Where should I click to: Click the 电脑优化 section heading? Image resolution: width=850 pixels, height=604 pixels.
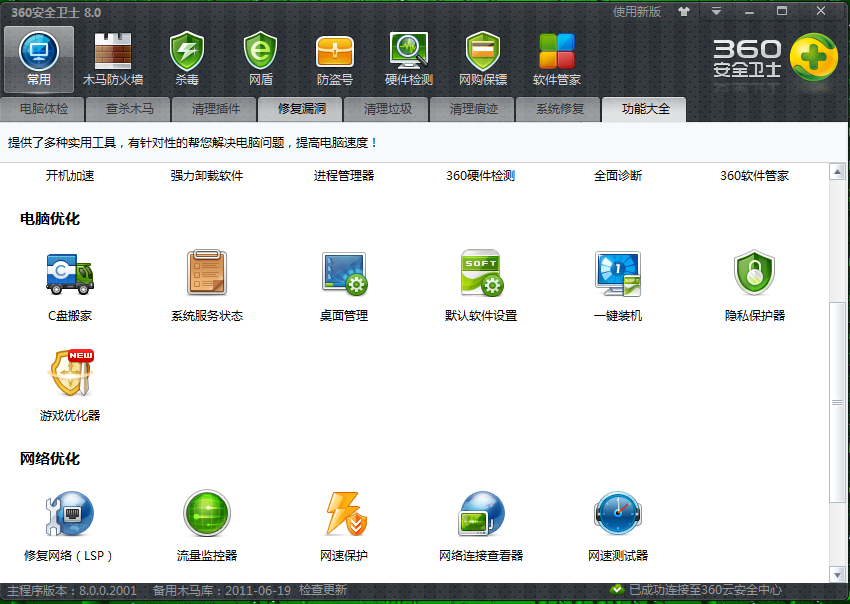tap(50, 219)
